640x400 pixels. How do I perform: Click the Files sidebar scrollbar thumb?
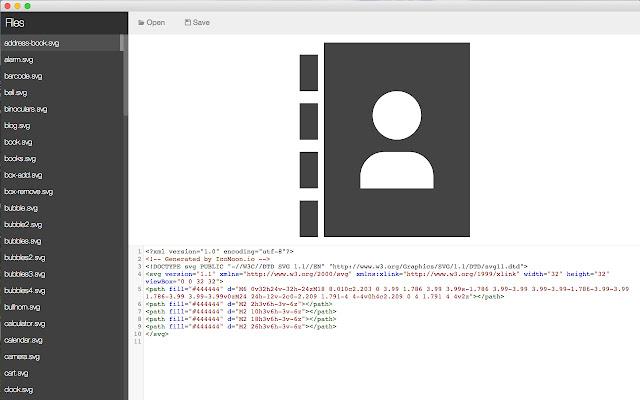(125, 75)
